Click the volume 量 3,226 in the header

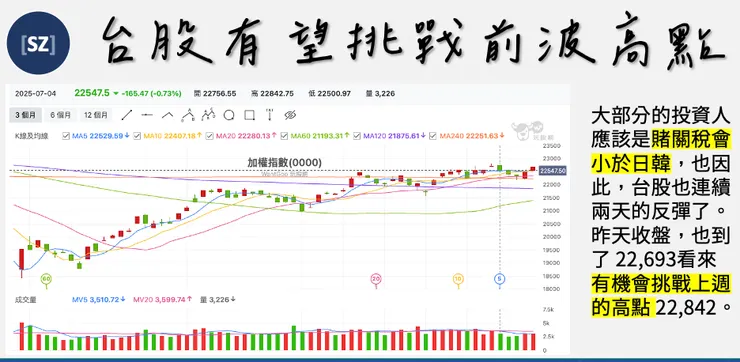tap(380, 93)
